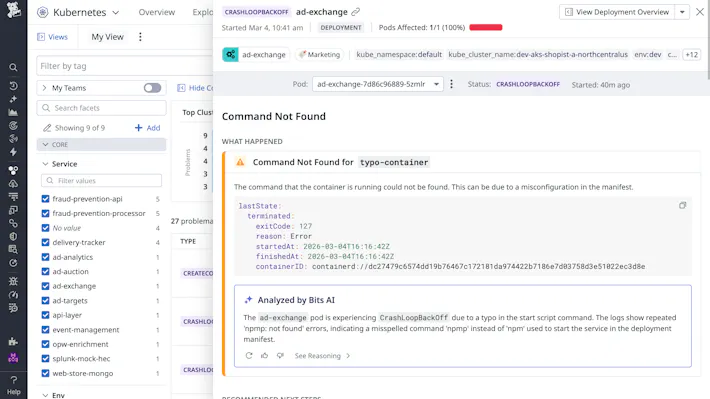
Task: Close the ad-exchange side panel
Action: point(700,12)
